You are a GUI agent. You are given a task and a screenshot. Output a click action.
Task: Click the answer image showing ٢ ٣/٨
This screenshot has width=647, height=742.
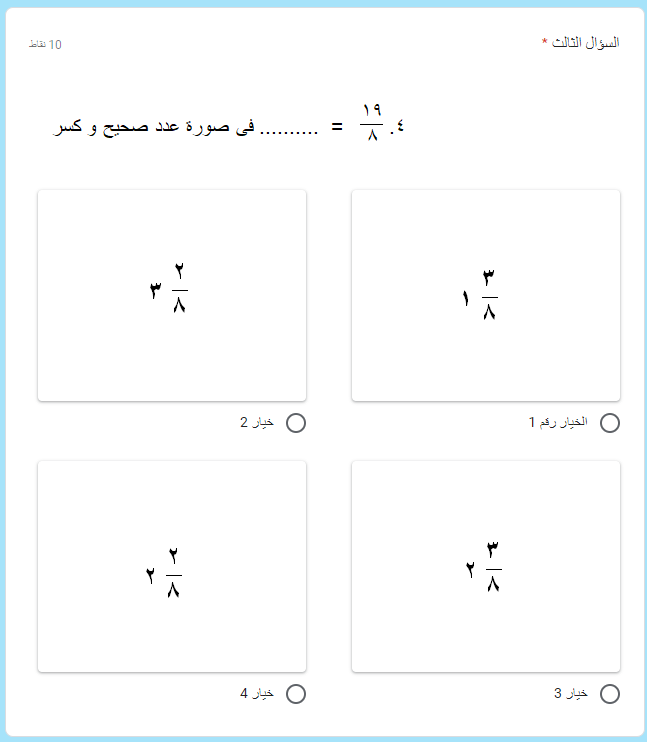point(485,567)
